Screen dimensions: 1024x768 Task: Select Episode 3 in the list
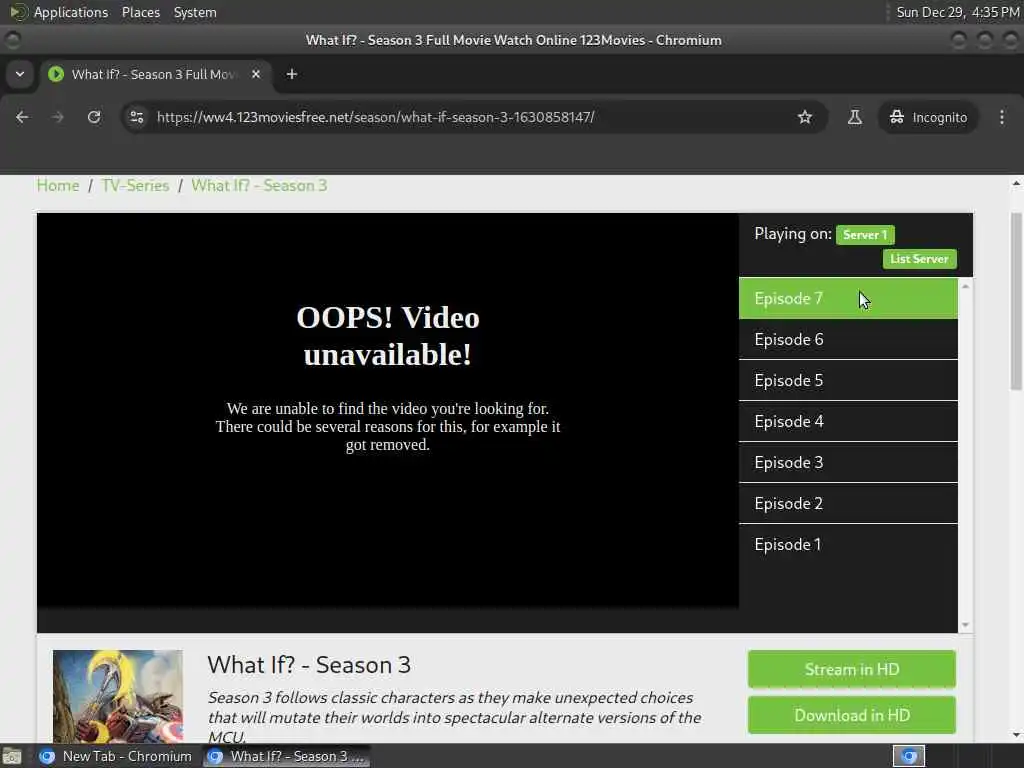[848, 463]
